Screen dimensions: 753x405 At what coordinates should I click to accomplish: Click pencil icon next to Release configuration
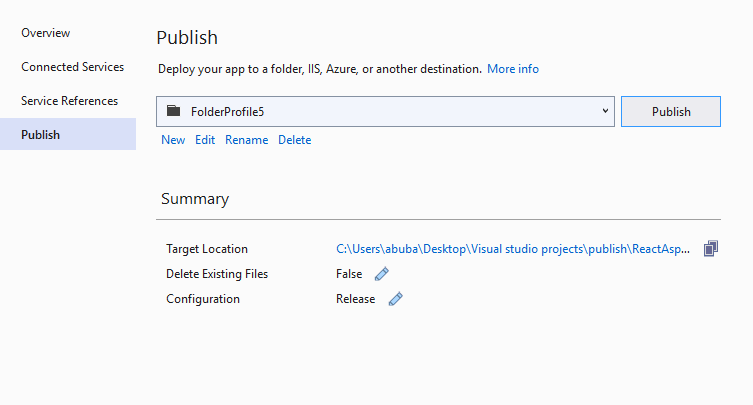[395, 299]
